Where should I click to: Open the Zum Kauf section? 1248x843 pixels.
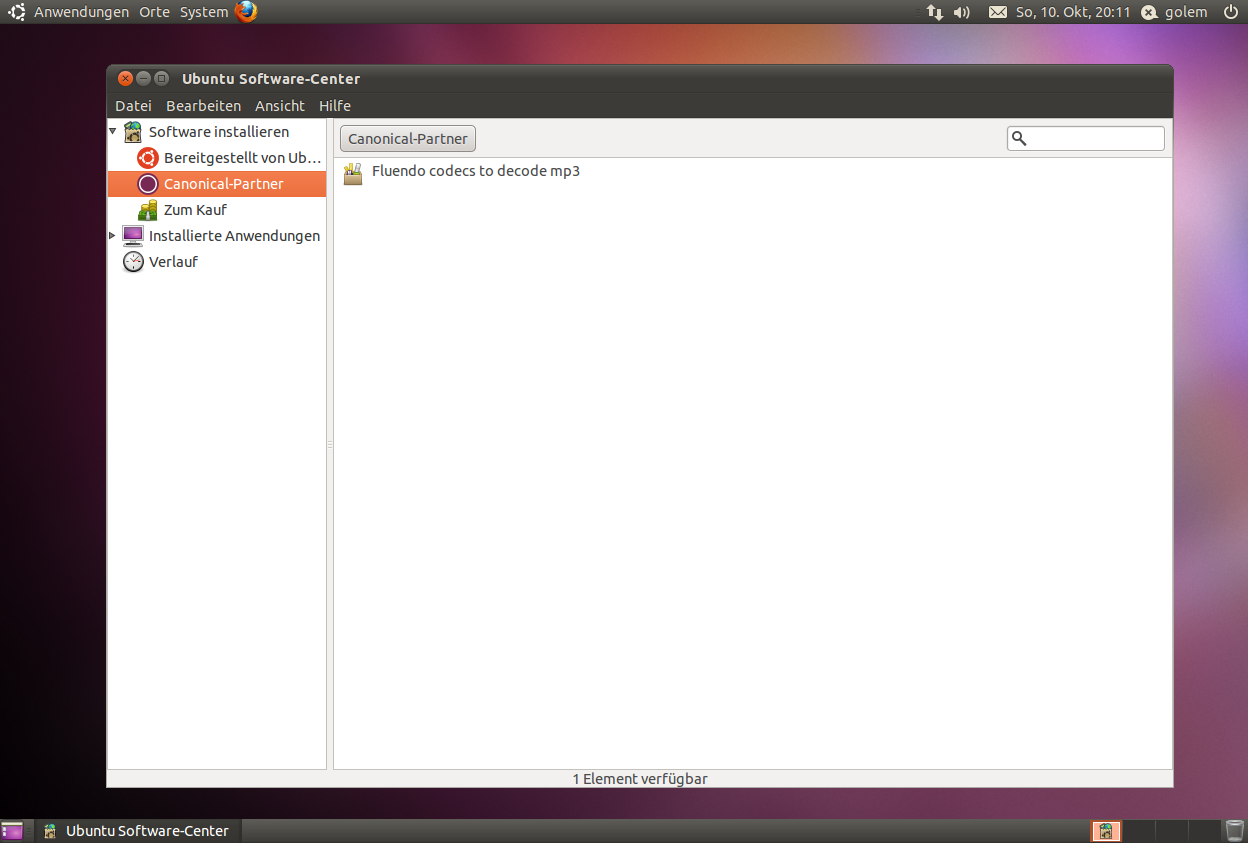point(195,210)
